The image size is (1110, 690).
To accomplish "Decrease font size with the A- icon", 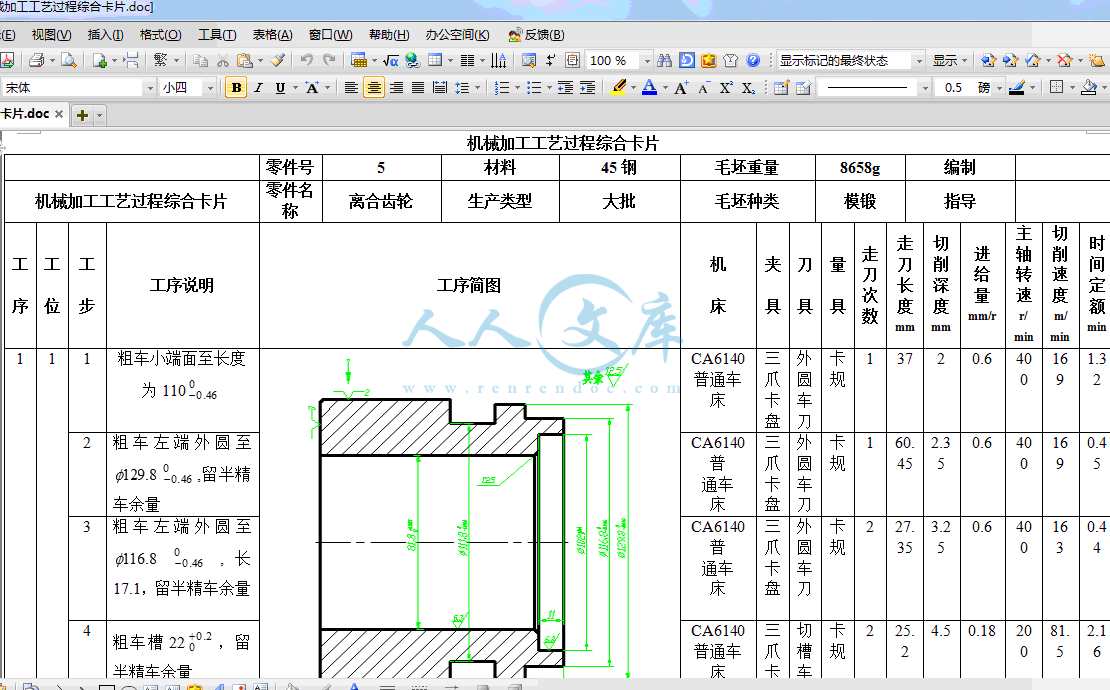I will pyautogui.click(x=704, y=88).
